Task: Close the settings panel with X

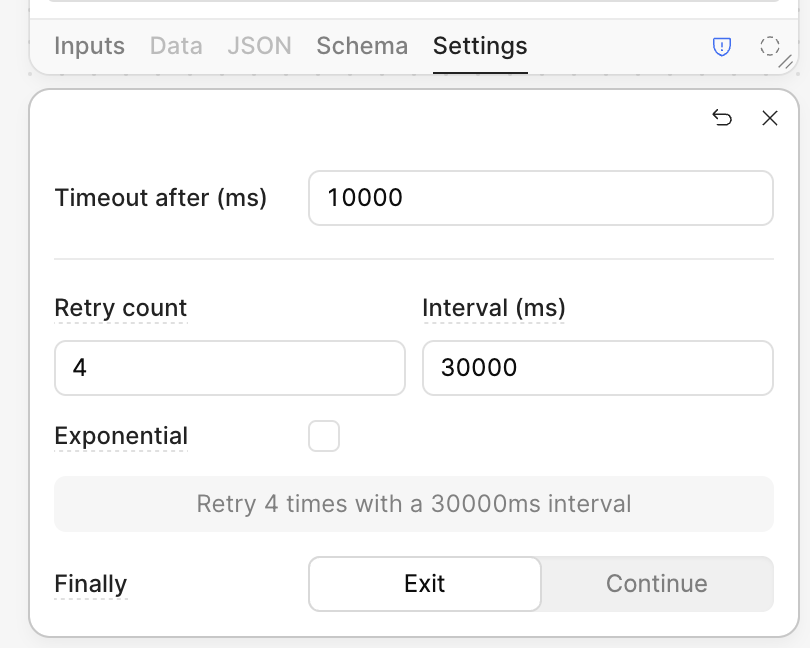Action: (770, 118)
